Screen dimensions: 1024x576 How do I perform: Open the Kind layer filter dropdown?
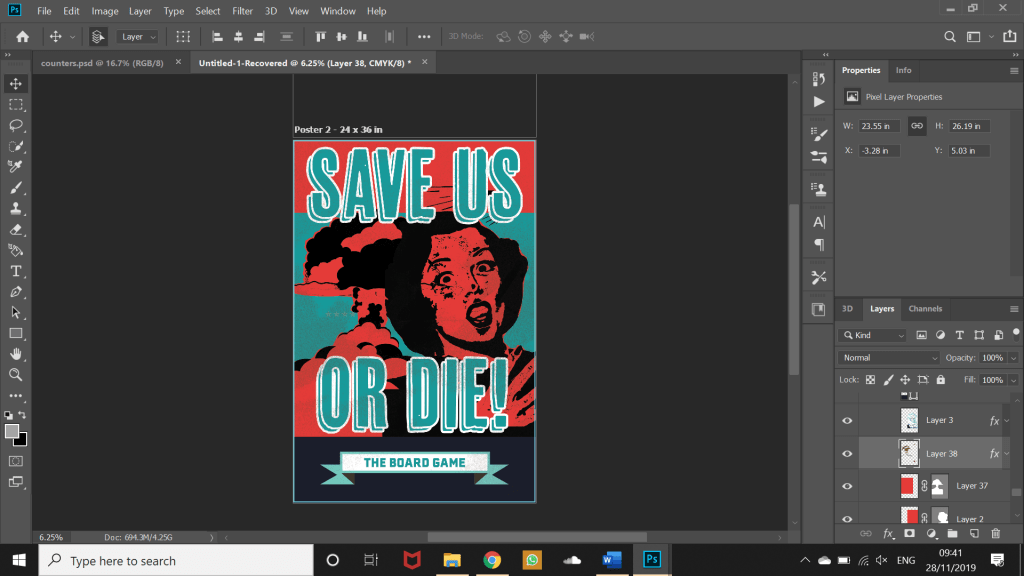(x=873, y=335)
